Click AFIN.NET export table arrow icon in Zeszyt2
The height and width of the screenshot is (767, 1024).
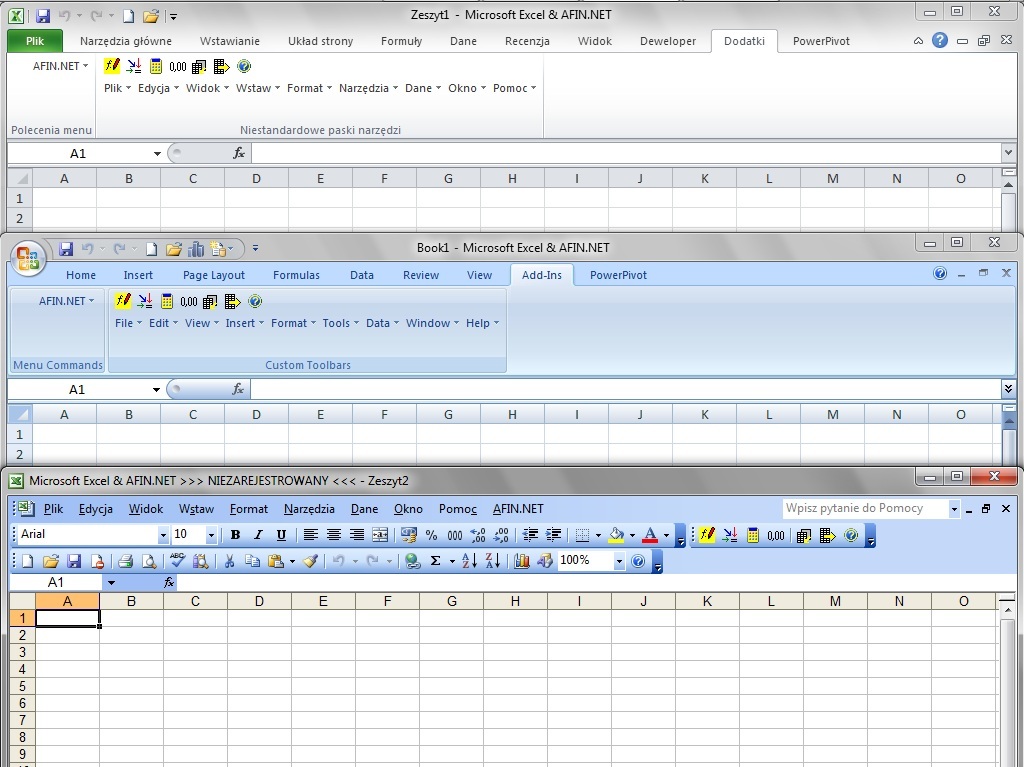pyautogui.click(x=827, y=535)
